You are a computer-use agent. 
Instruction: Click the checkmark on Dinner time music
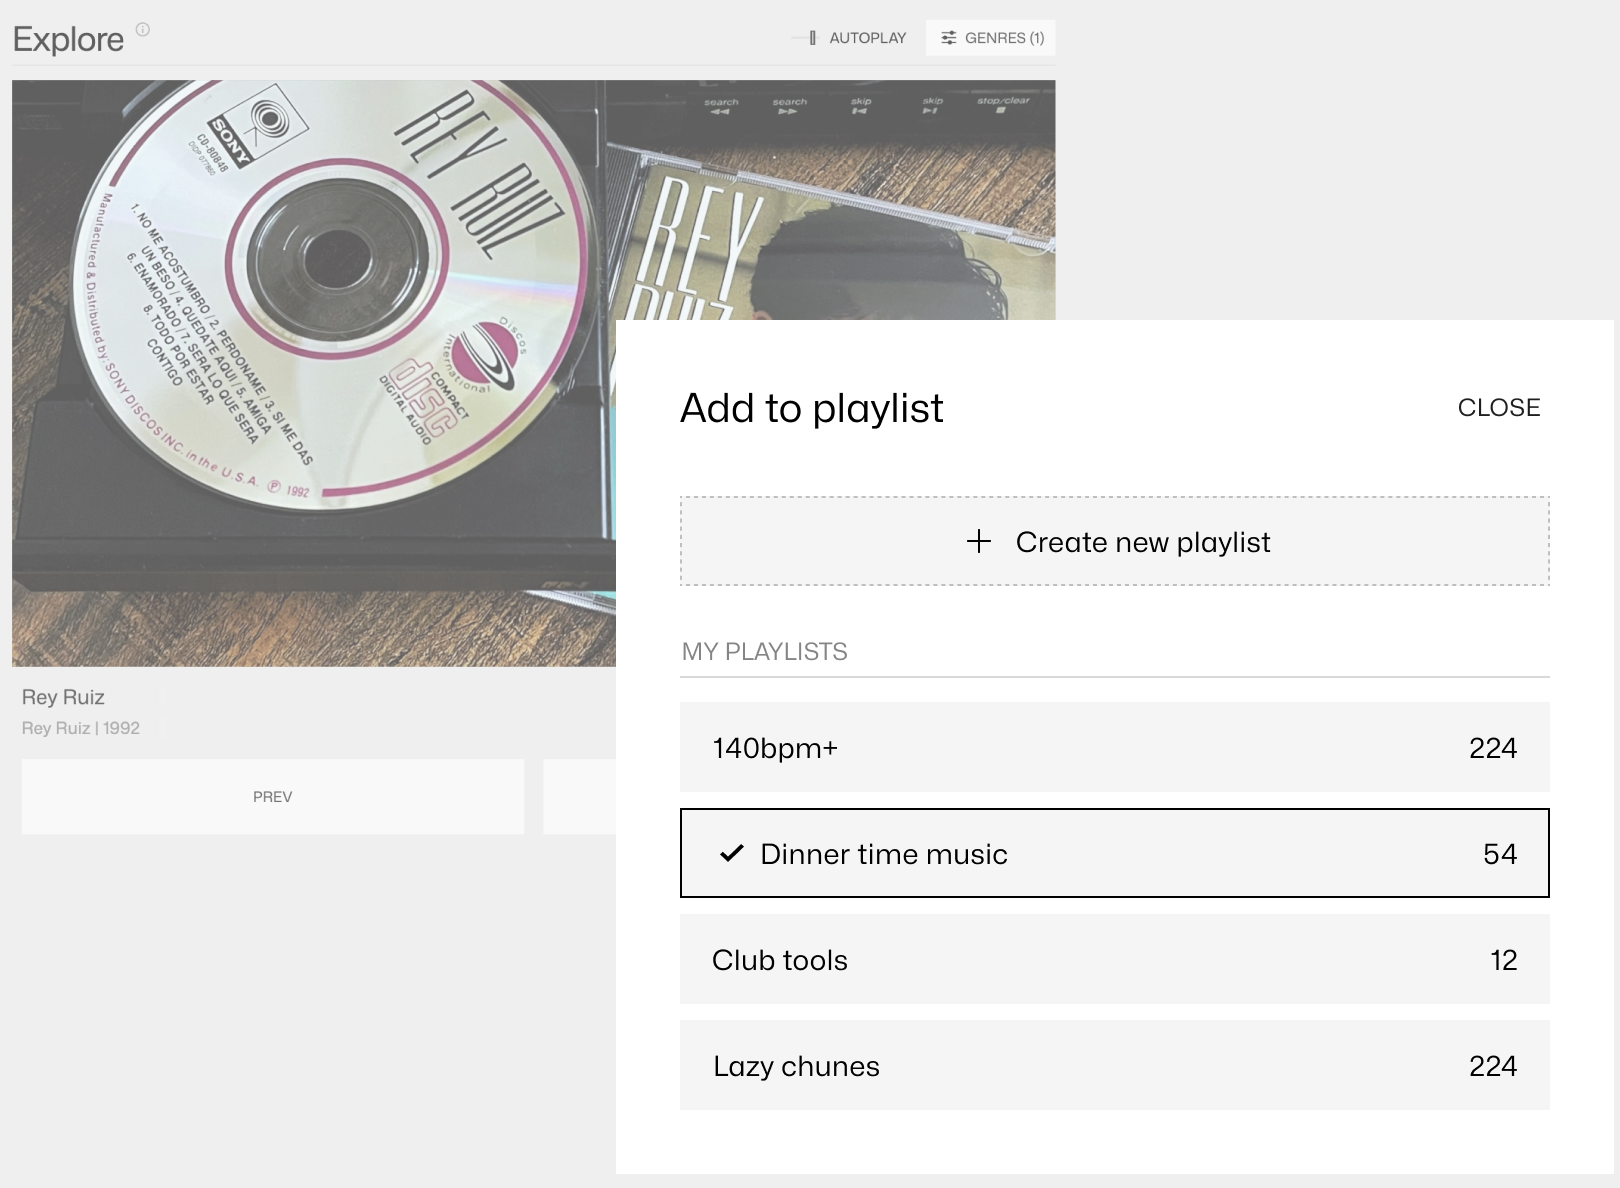coord(732,853)
